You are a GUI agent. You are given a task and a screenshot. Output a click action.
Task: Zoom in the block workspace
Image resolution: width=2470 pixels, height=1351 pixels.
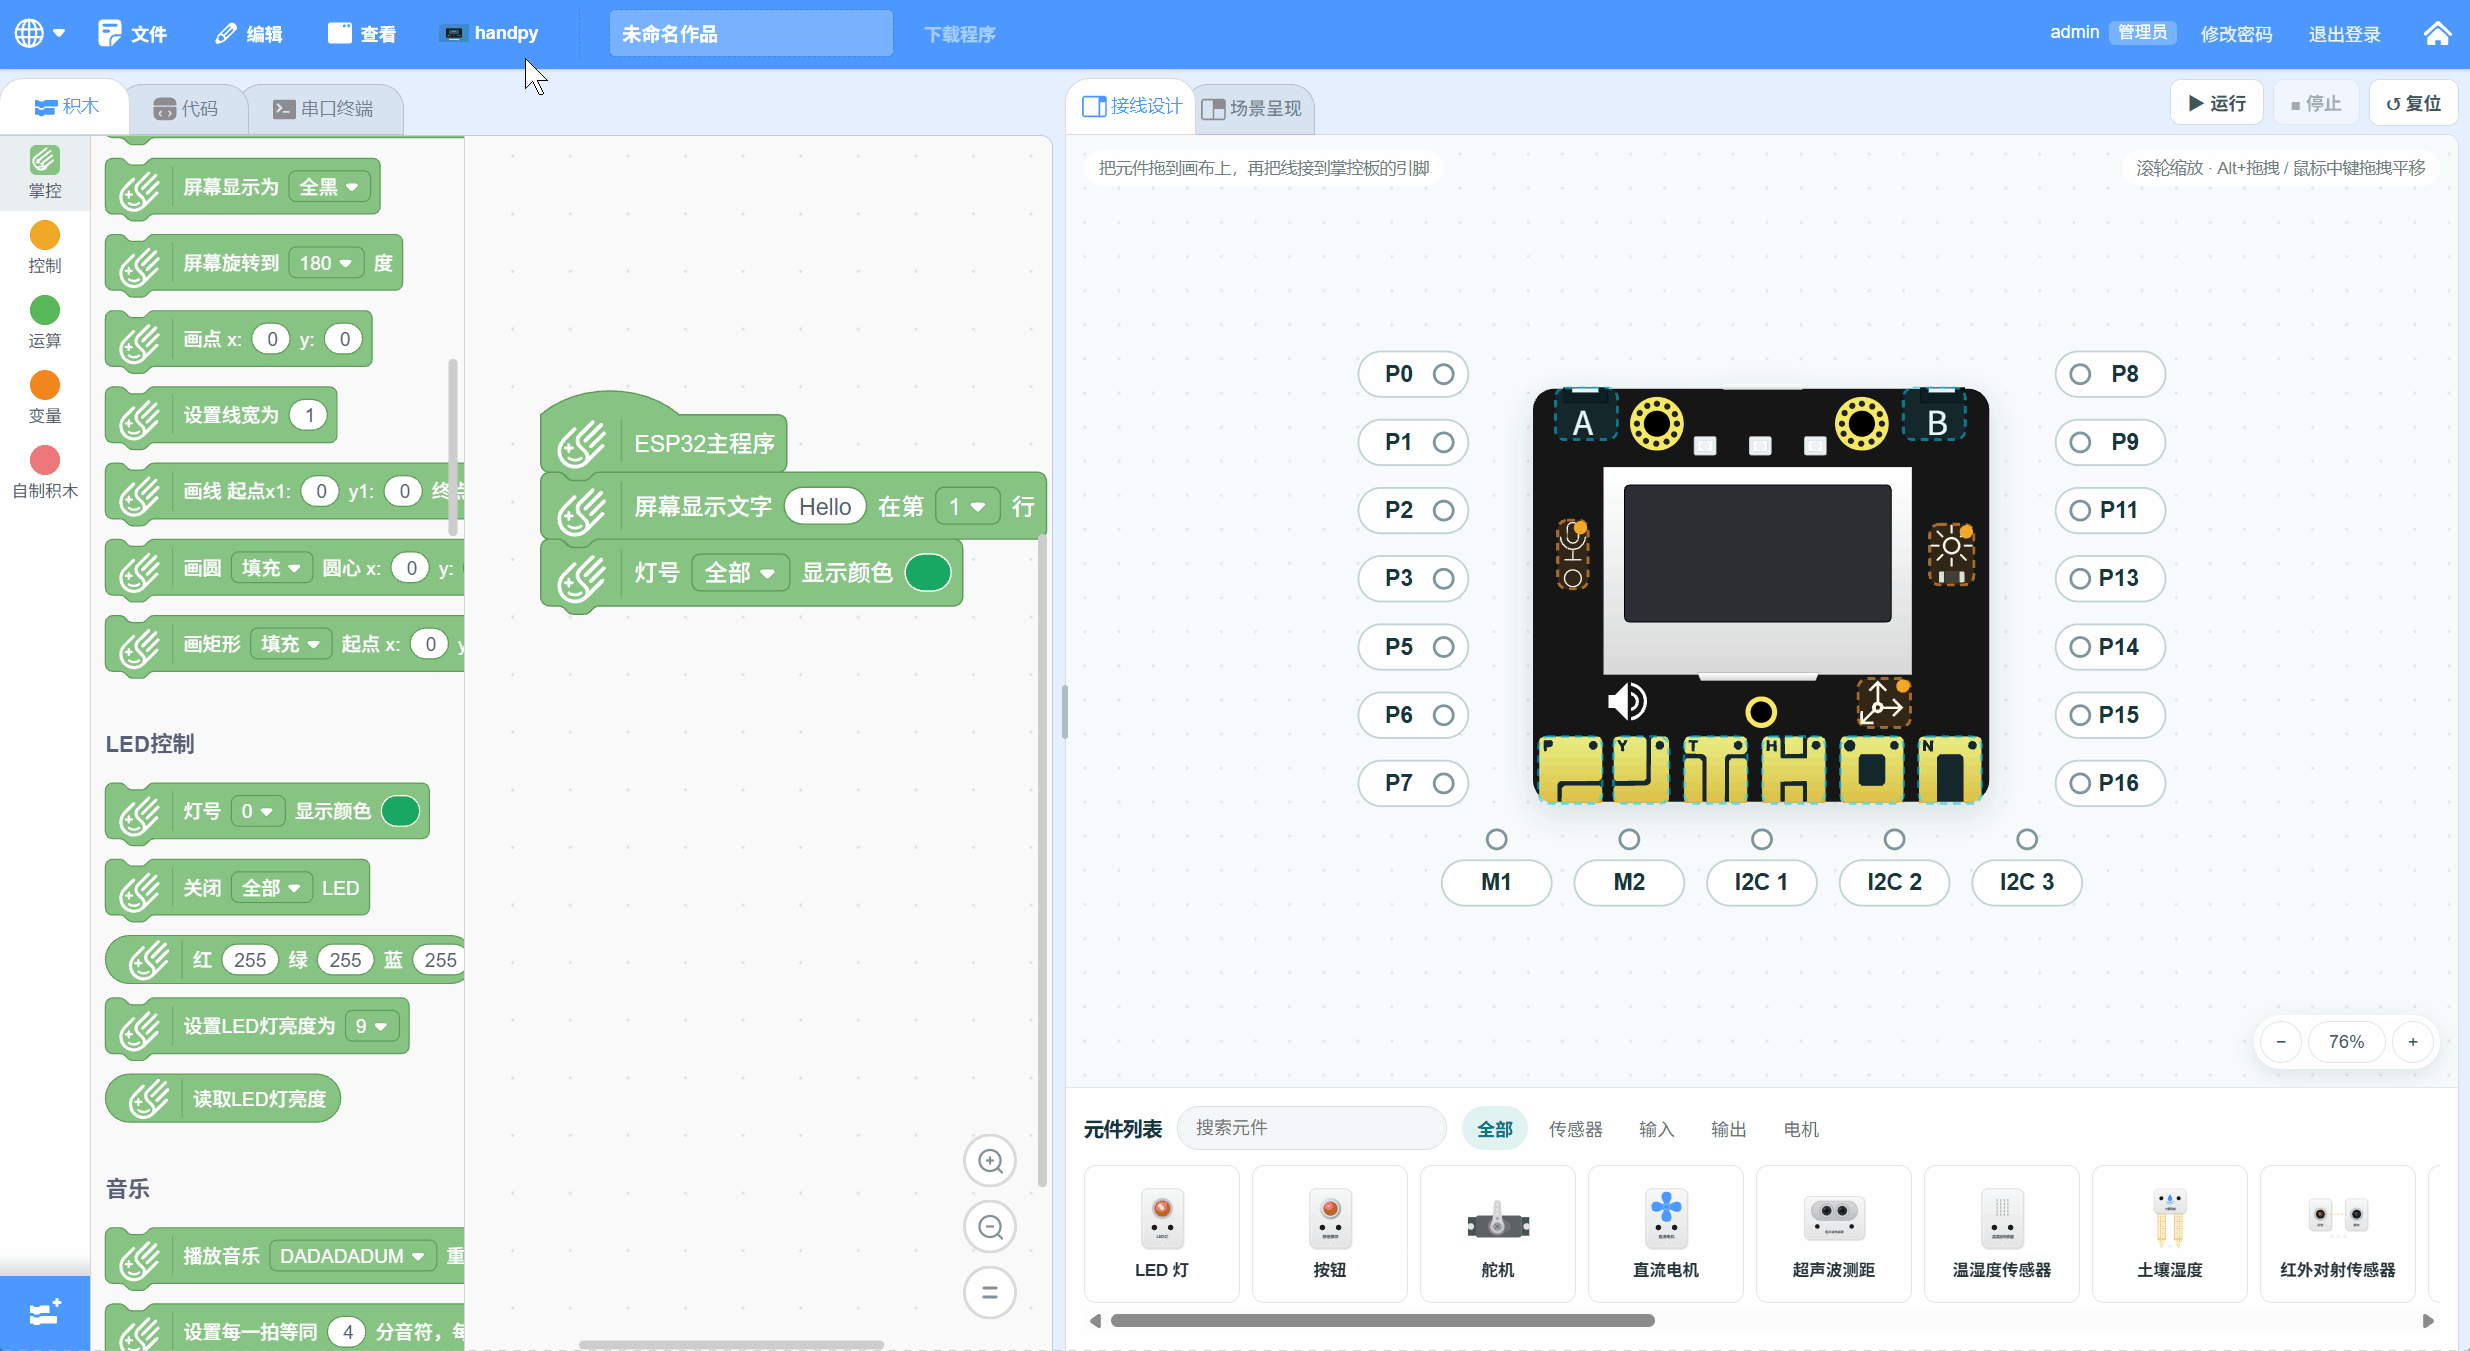tap(990, 1161)
